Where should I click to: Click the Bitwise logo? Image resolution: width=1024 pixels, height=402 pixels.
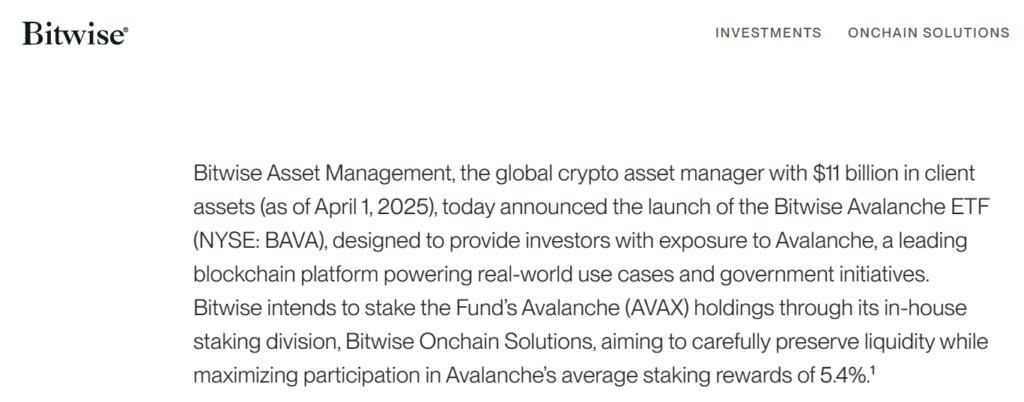73,33
